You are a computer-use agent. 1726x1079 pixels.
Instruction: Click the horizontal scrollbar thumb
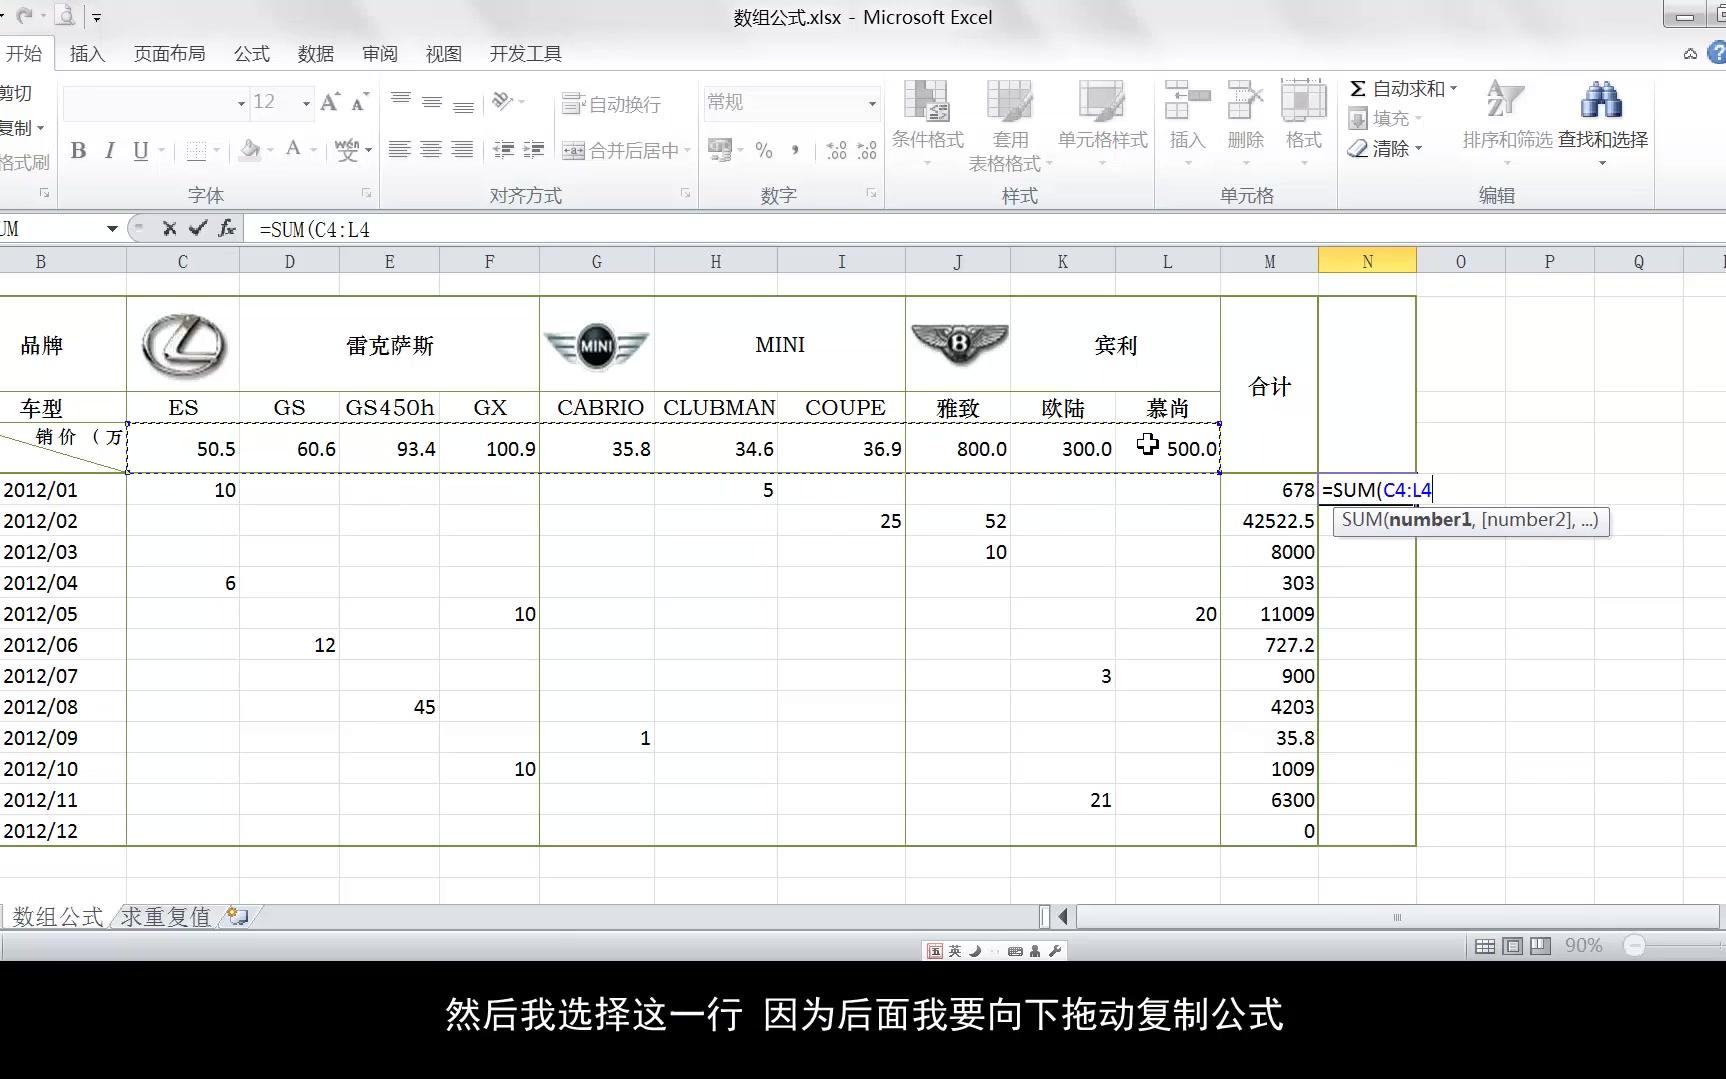[x=1397, y=916]
